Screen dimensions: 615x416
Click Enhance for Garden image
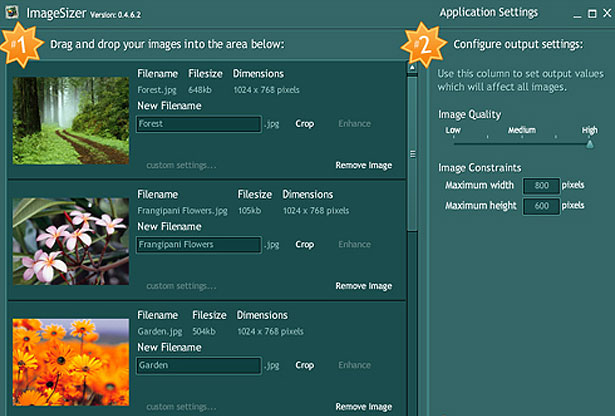(x=354, y=365)
